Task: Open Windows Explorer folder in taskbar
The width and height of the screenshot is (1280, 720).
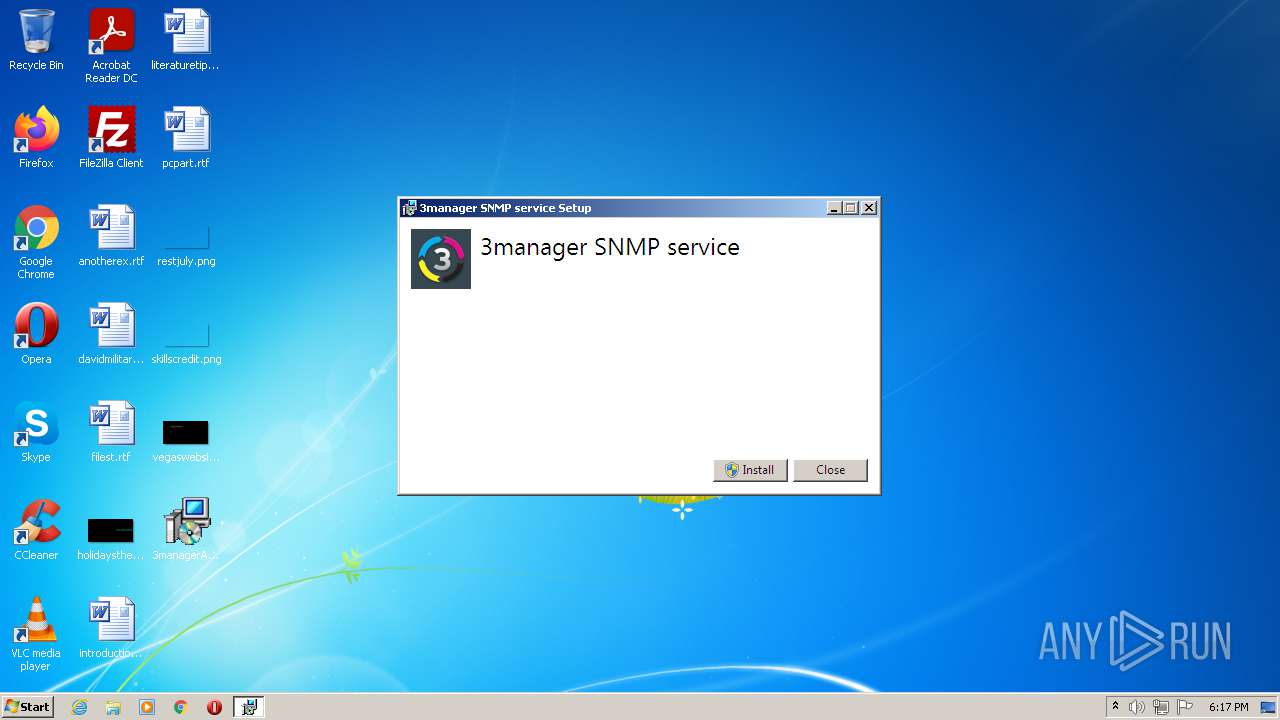Action: click(x=113, y=707)
